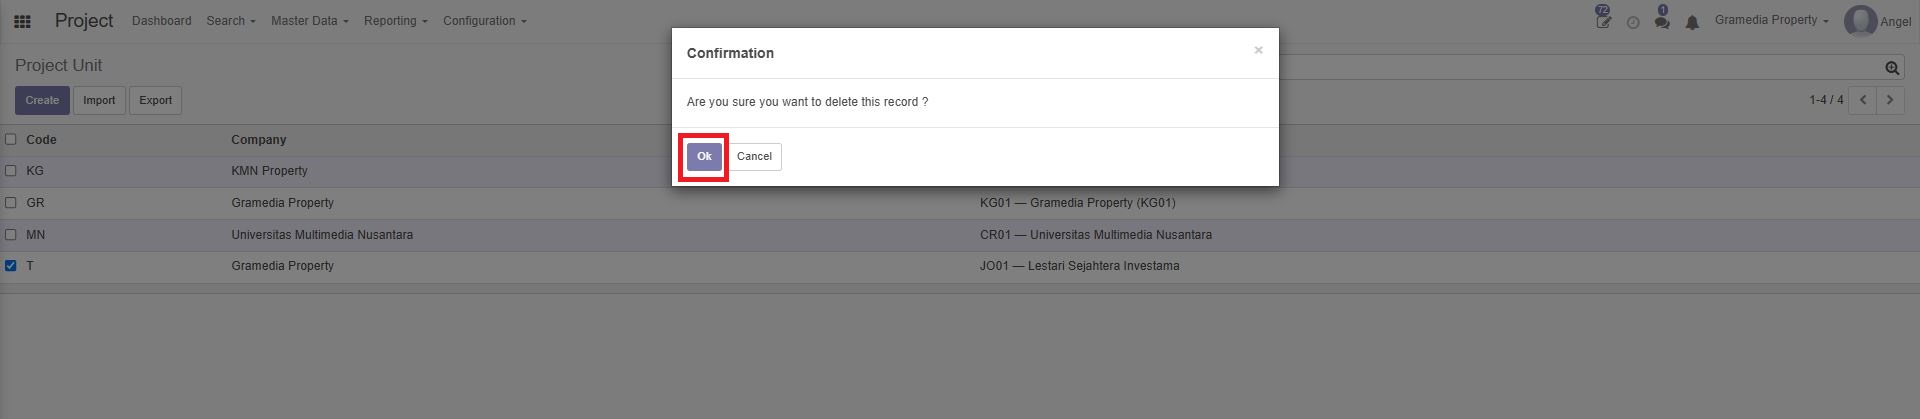Open the apps grid menu icon
The image size is (1920, 419).
coord(21,21)
